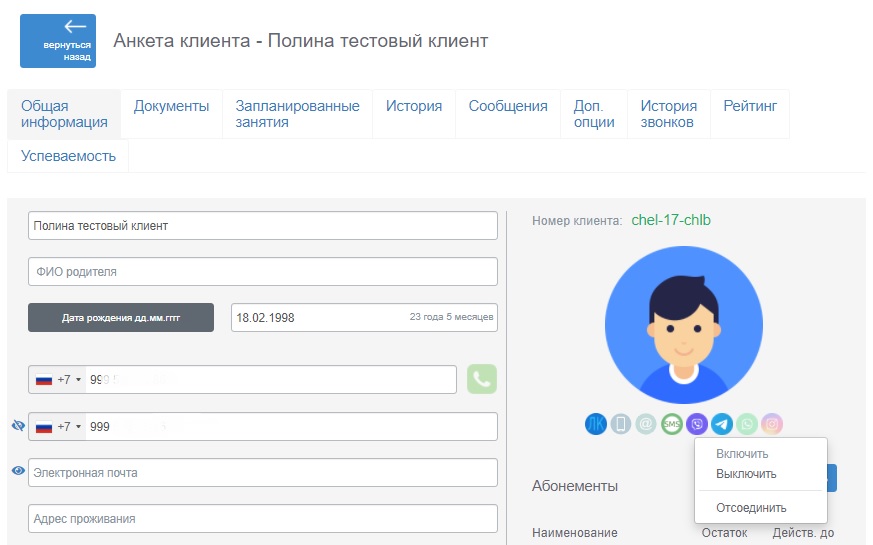This screenshot has height=545, width=873.
Task: Click the Instagram channel icon
Action: click(772, 424)
